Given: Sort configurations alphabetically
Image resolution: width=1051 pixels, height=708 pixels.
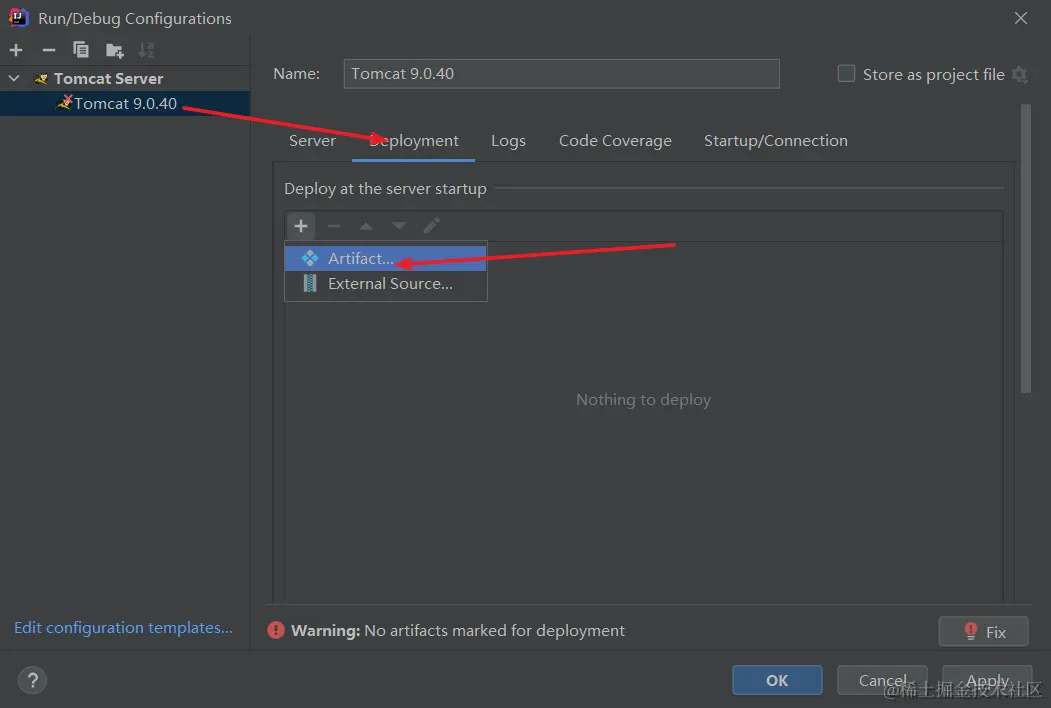Looking at the screenshot, I should tap(146, 50).
